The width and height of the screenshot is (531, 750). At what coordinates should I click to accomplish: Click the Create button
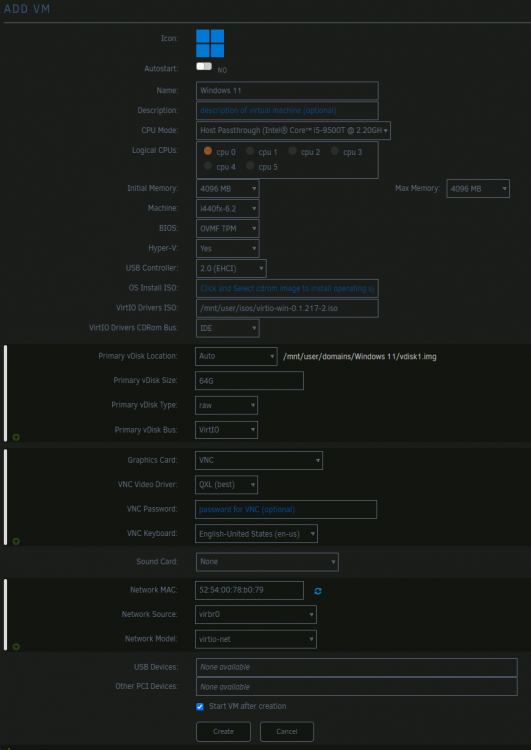point(223,731)
